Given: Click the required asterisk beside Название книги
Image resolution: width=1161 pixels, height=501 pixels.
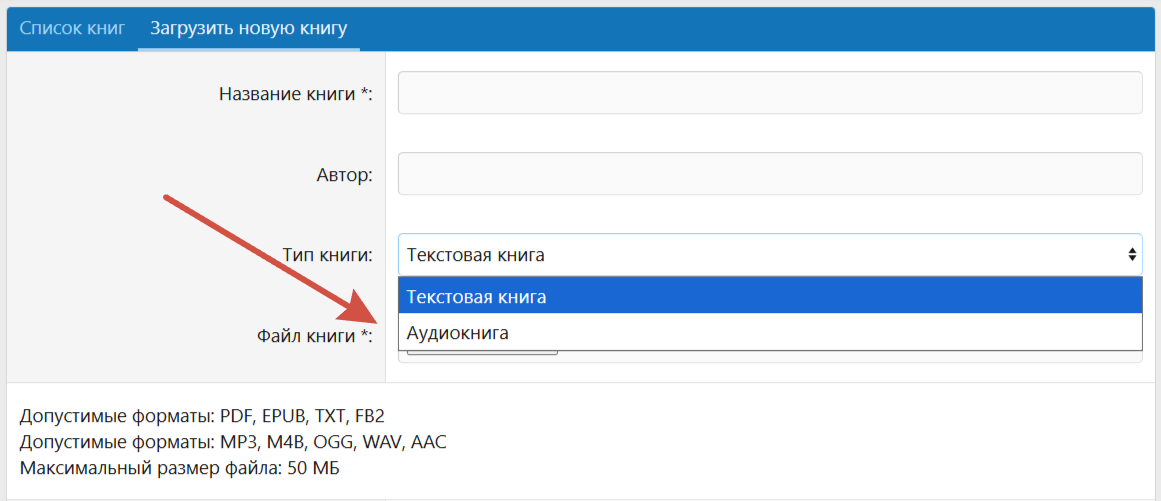Looking at the screenshot, I should 364,92.
